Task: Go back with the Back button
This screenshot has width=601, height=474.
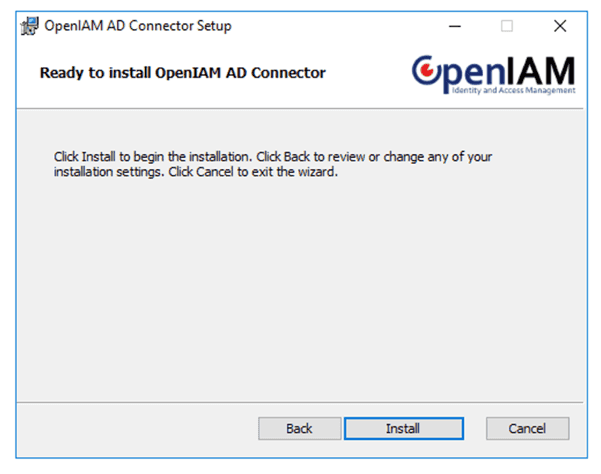Action: tap(299, 428)
